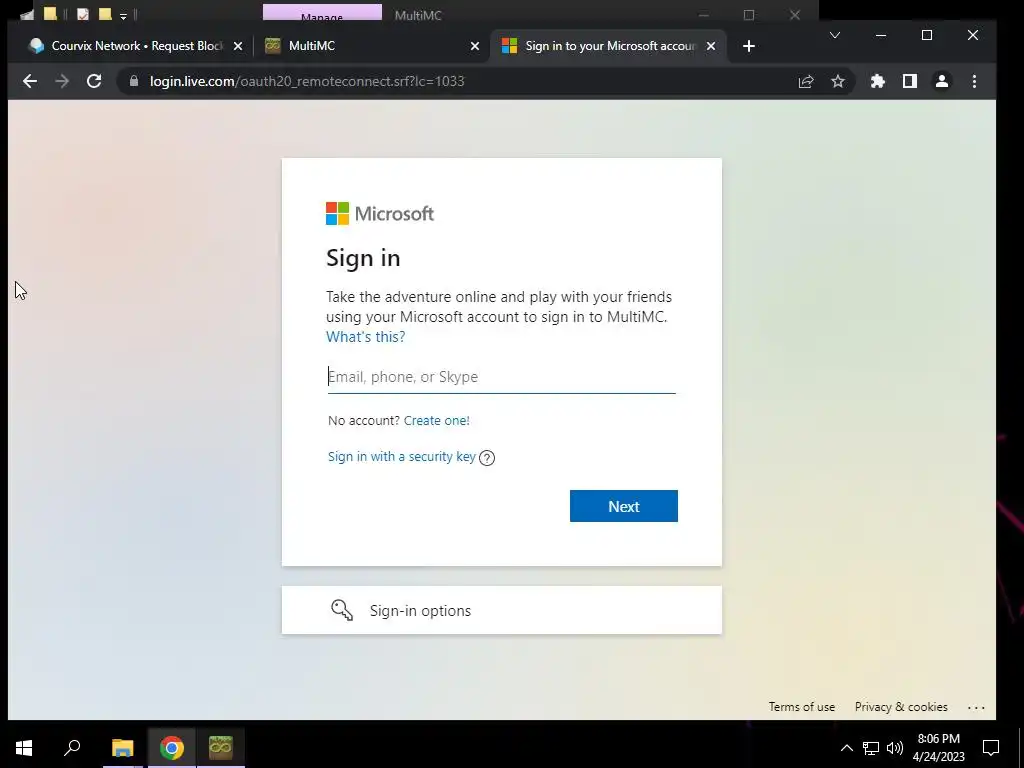The image size is (1024, 768).
Task: Minimize the Chrome window
Action: 880,35
